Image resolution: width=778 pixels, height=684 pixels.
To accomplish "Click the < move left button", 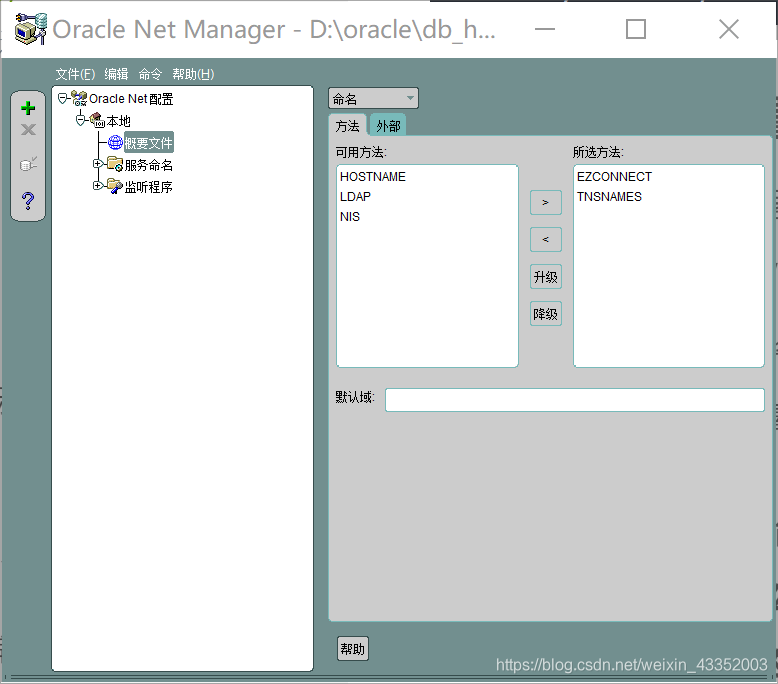I will point(545,240).
